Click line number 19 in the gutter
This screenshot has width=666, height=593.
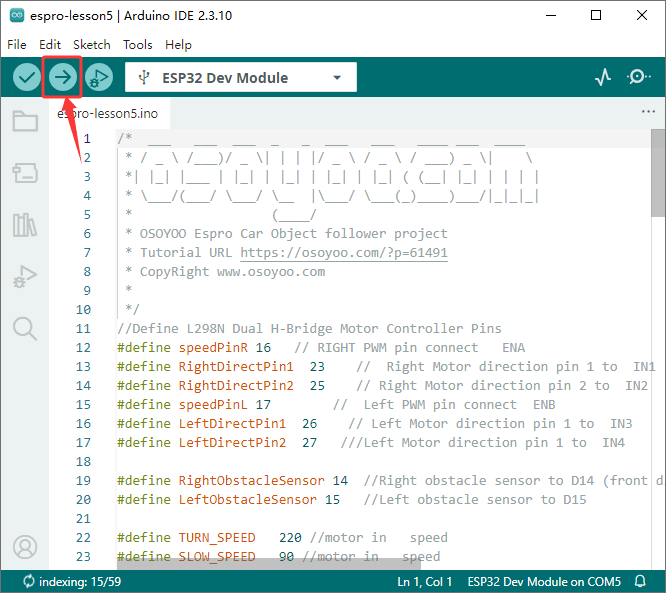(x=83, y=481)
